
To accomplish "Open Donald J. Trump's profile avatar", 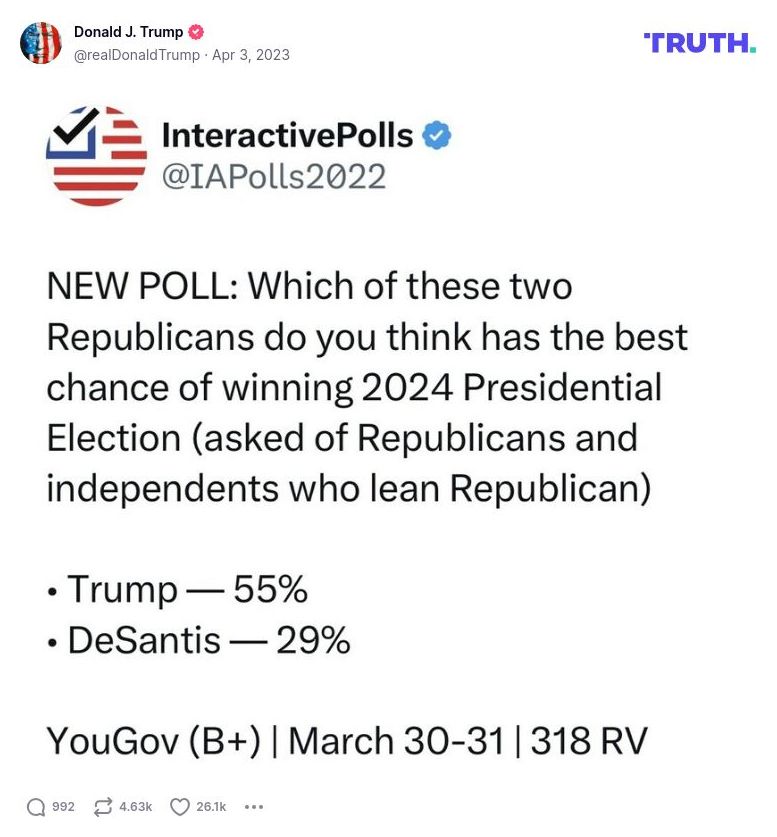I will click(x=41, y=43).
